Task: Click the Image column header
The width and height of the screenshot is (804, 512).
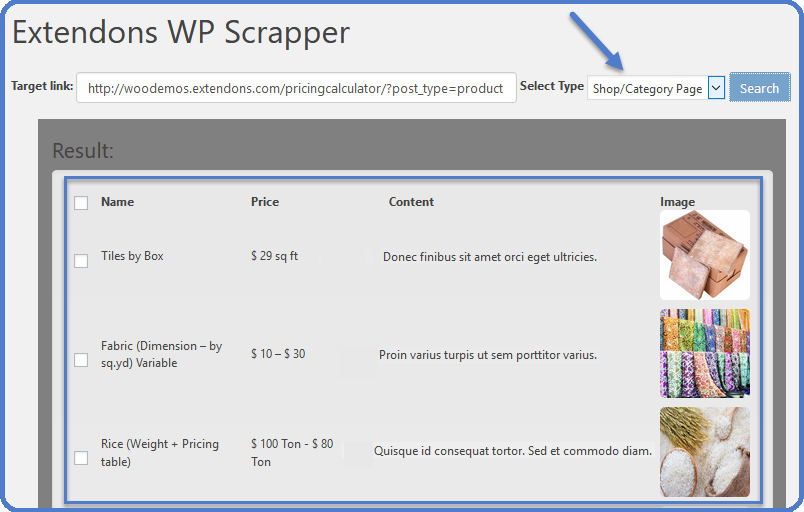Action: 677,202
